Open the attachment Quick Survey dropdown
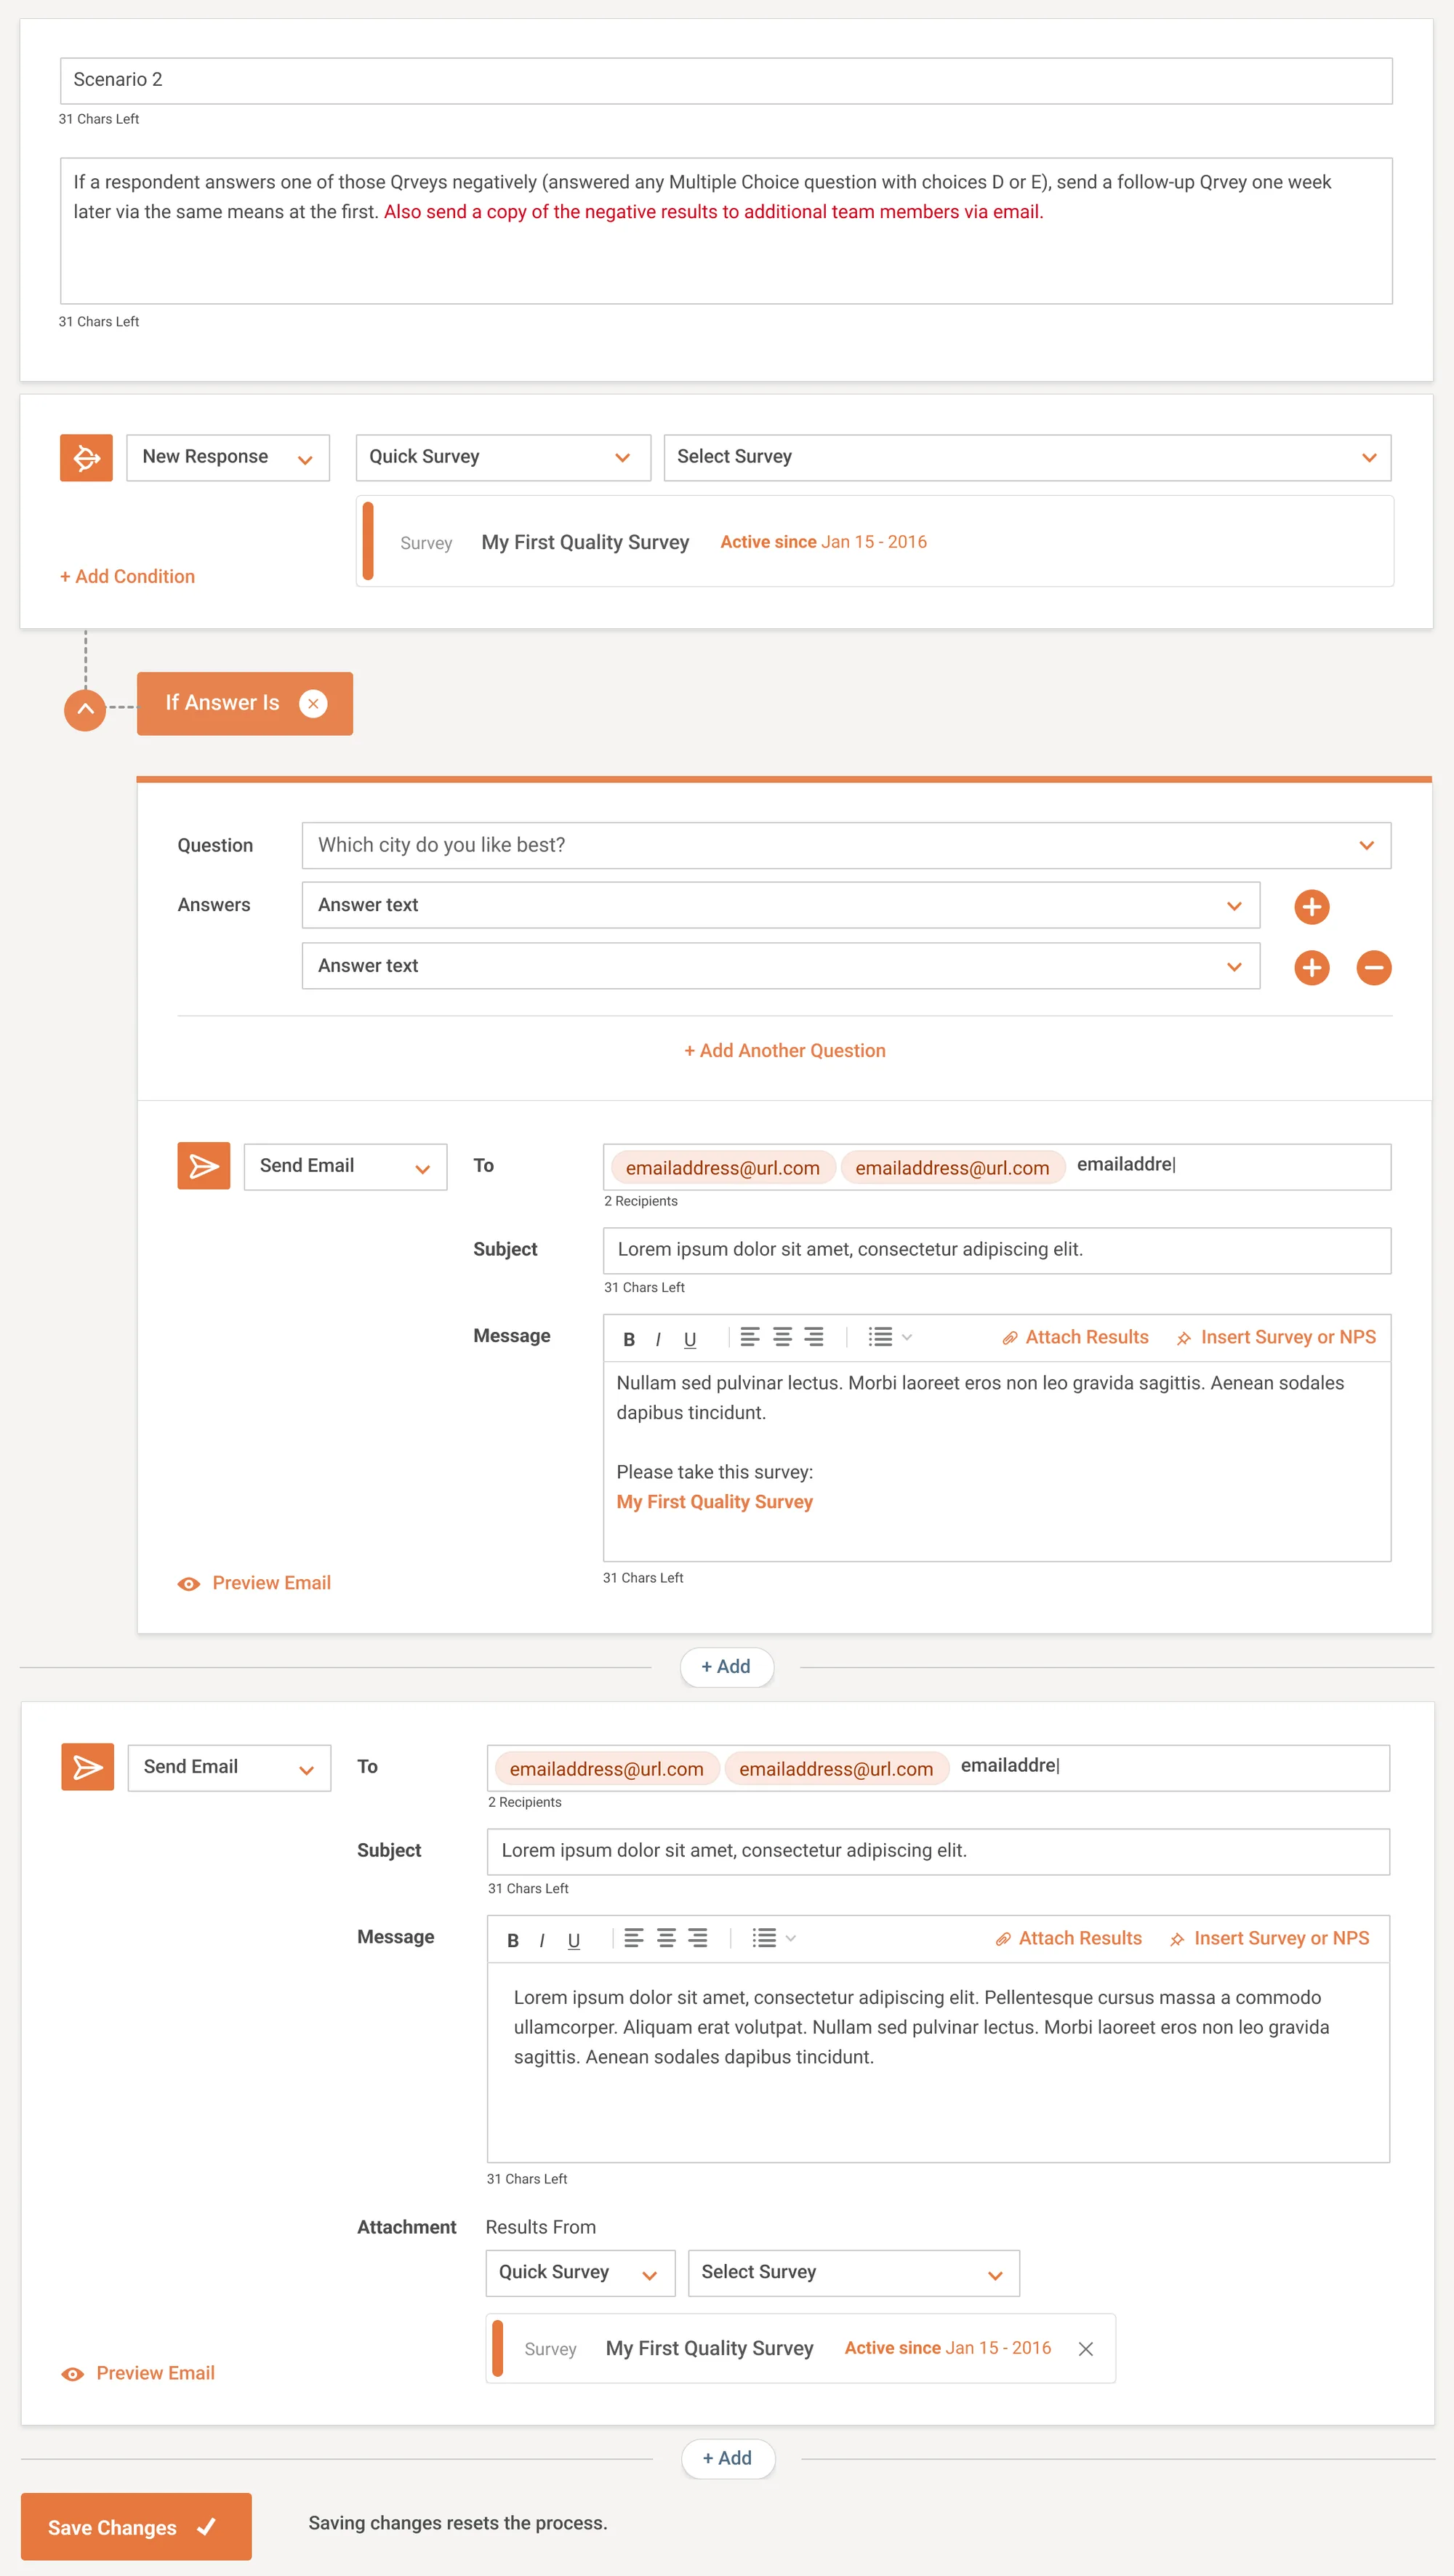 [x=580, y=2272]
